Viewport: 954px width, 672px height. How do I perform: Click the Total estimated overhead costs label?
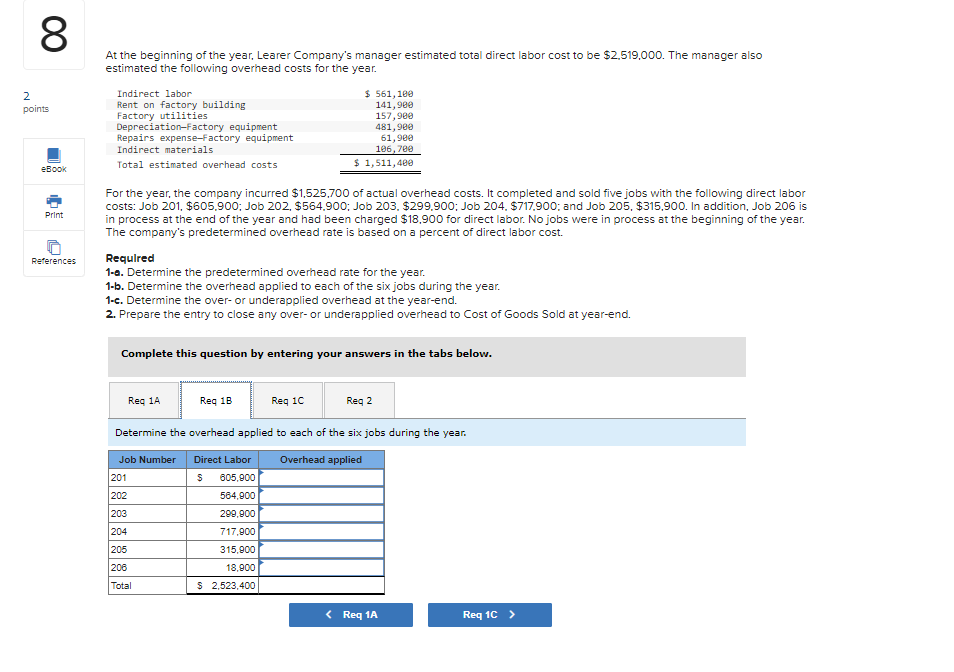pyautogui.click(x=197, y=165)
